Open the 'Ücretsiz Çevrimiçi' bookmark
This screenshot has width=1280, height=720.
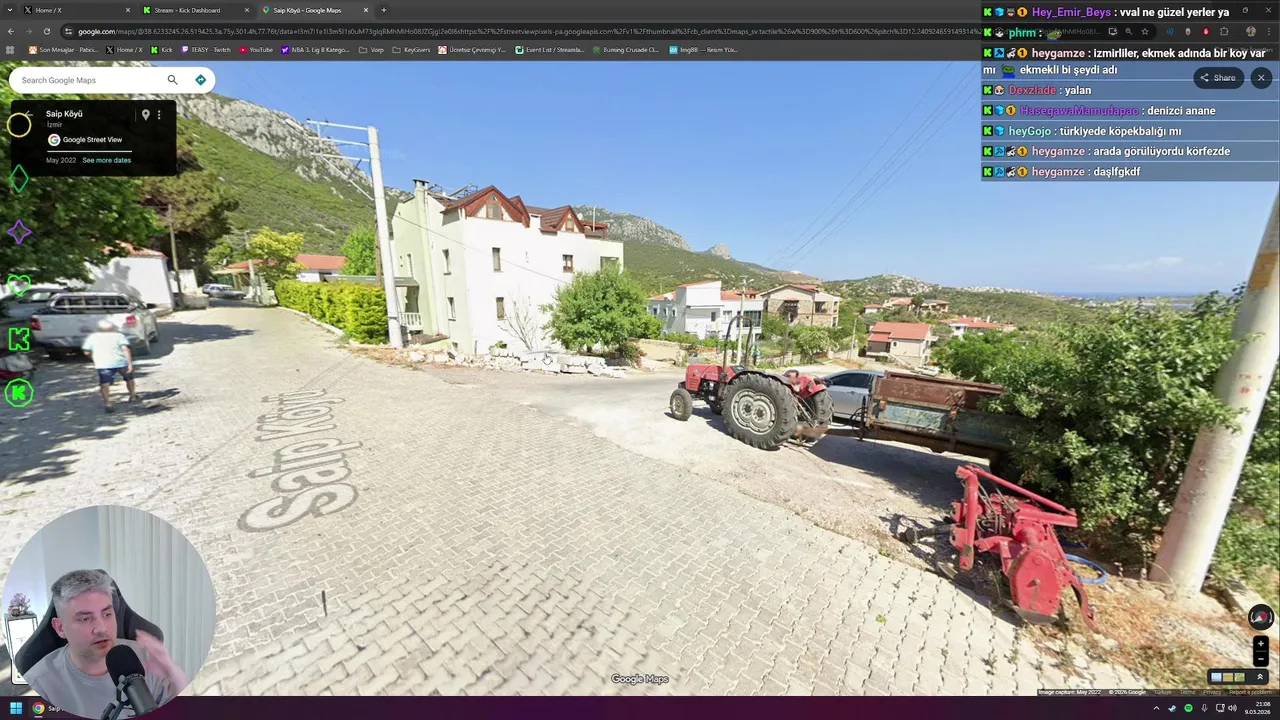coord(473,49)
